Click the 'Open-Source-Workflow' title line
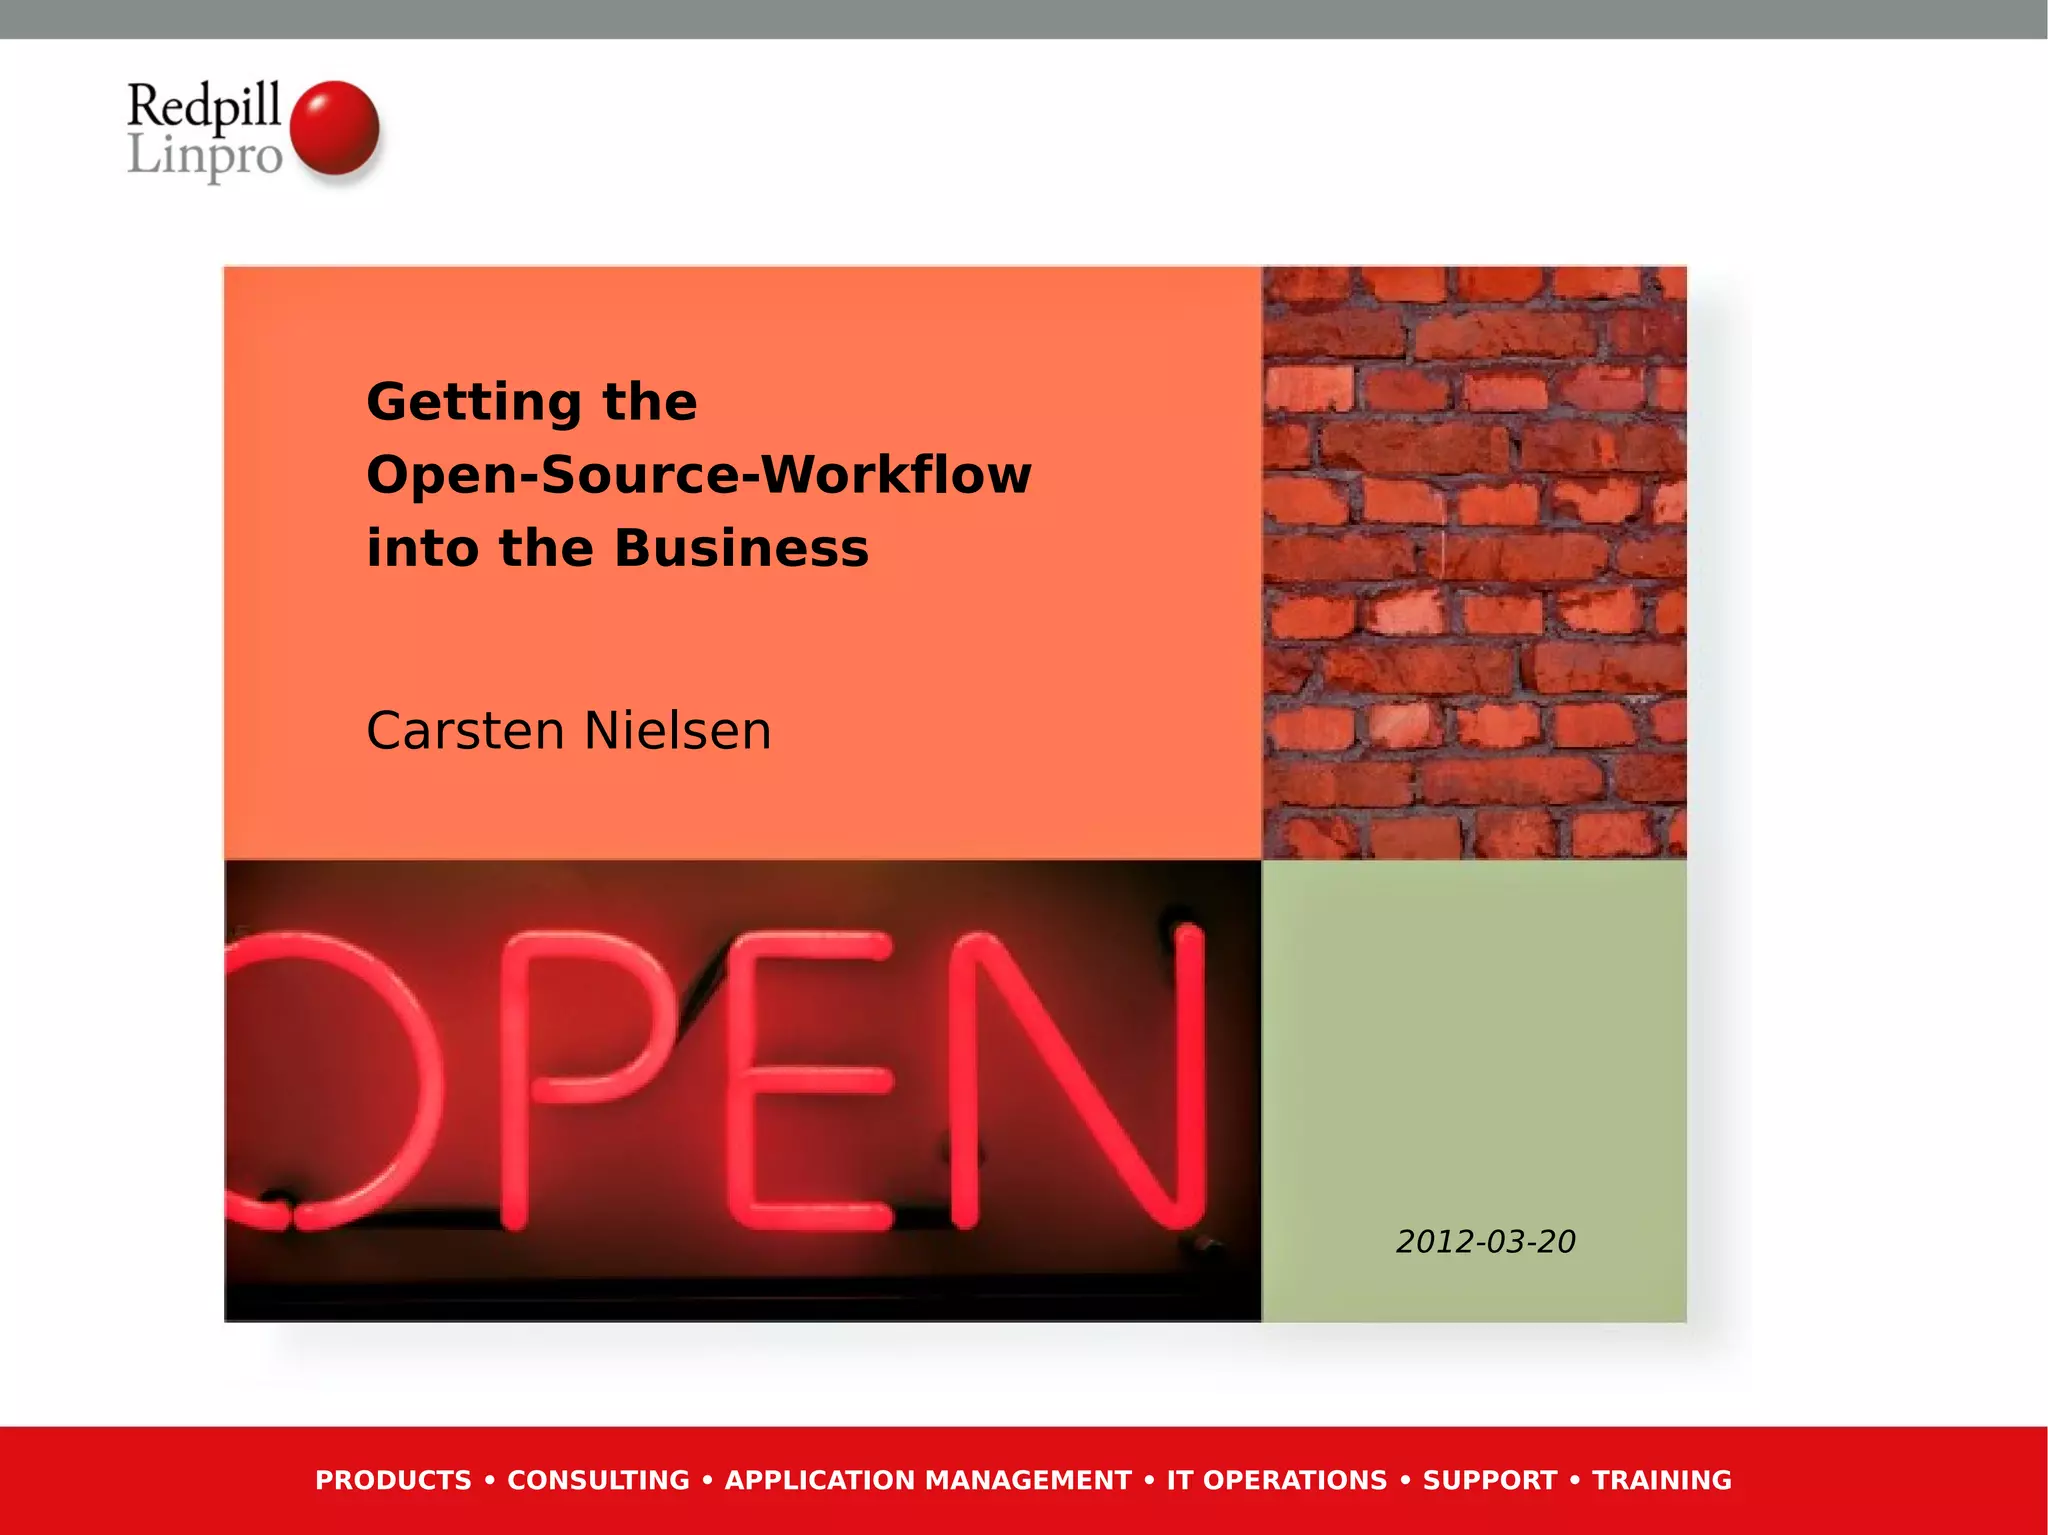 coord(698,475)
